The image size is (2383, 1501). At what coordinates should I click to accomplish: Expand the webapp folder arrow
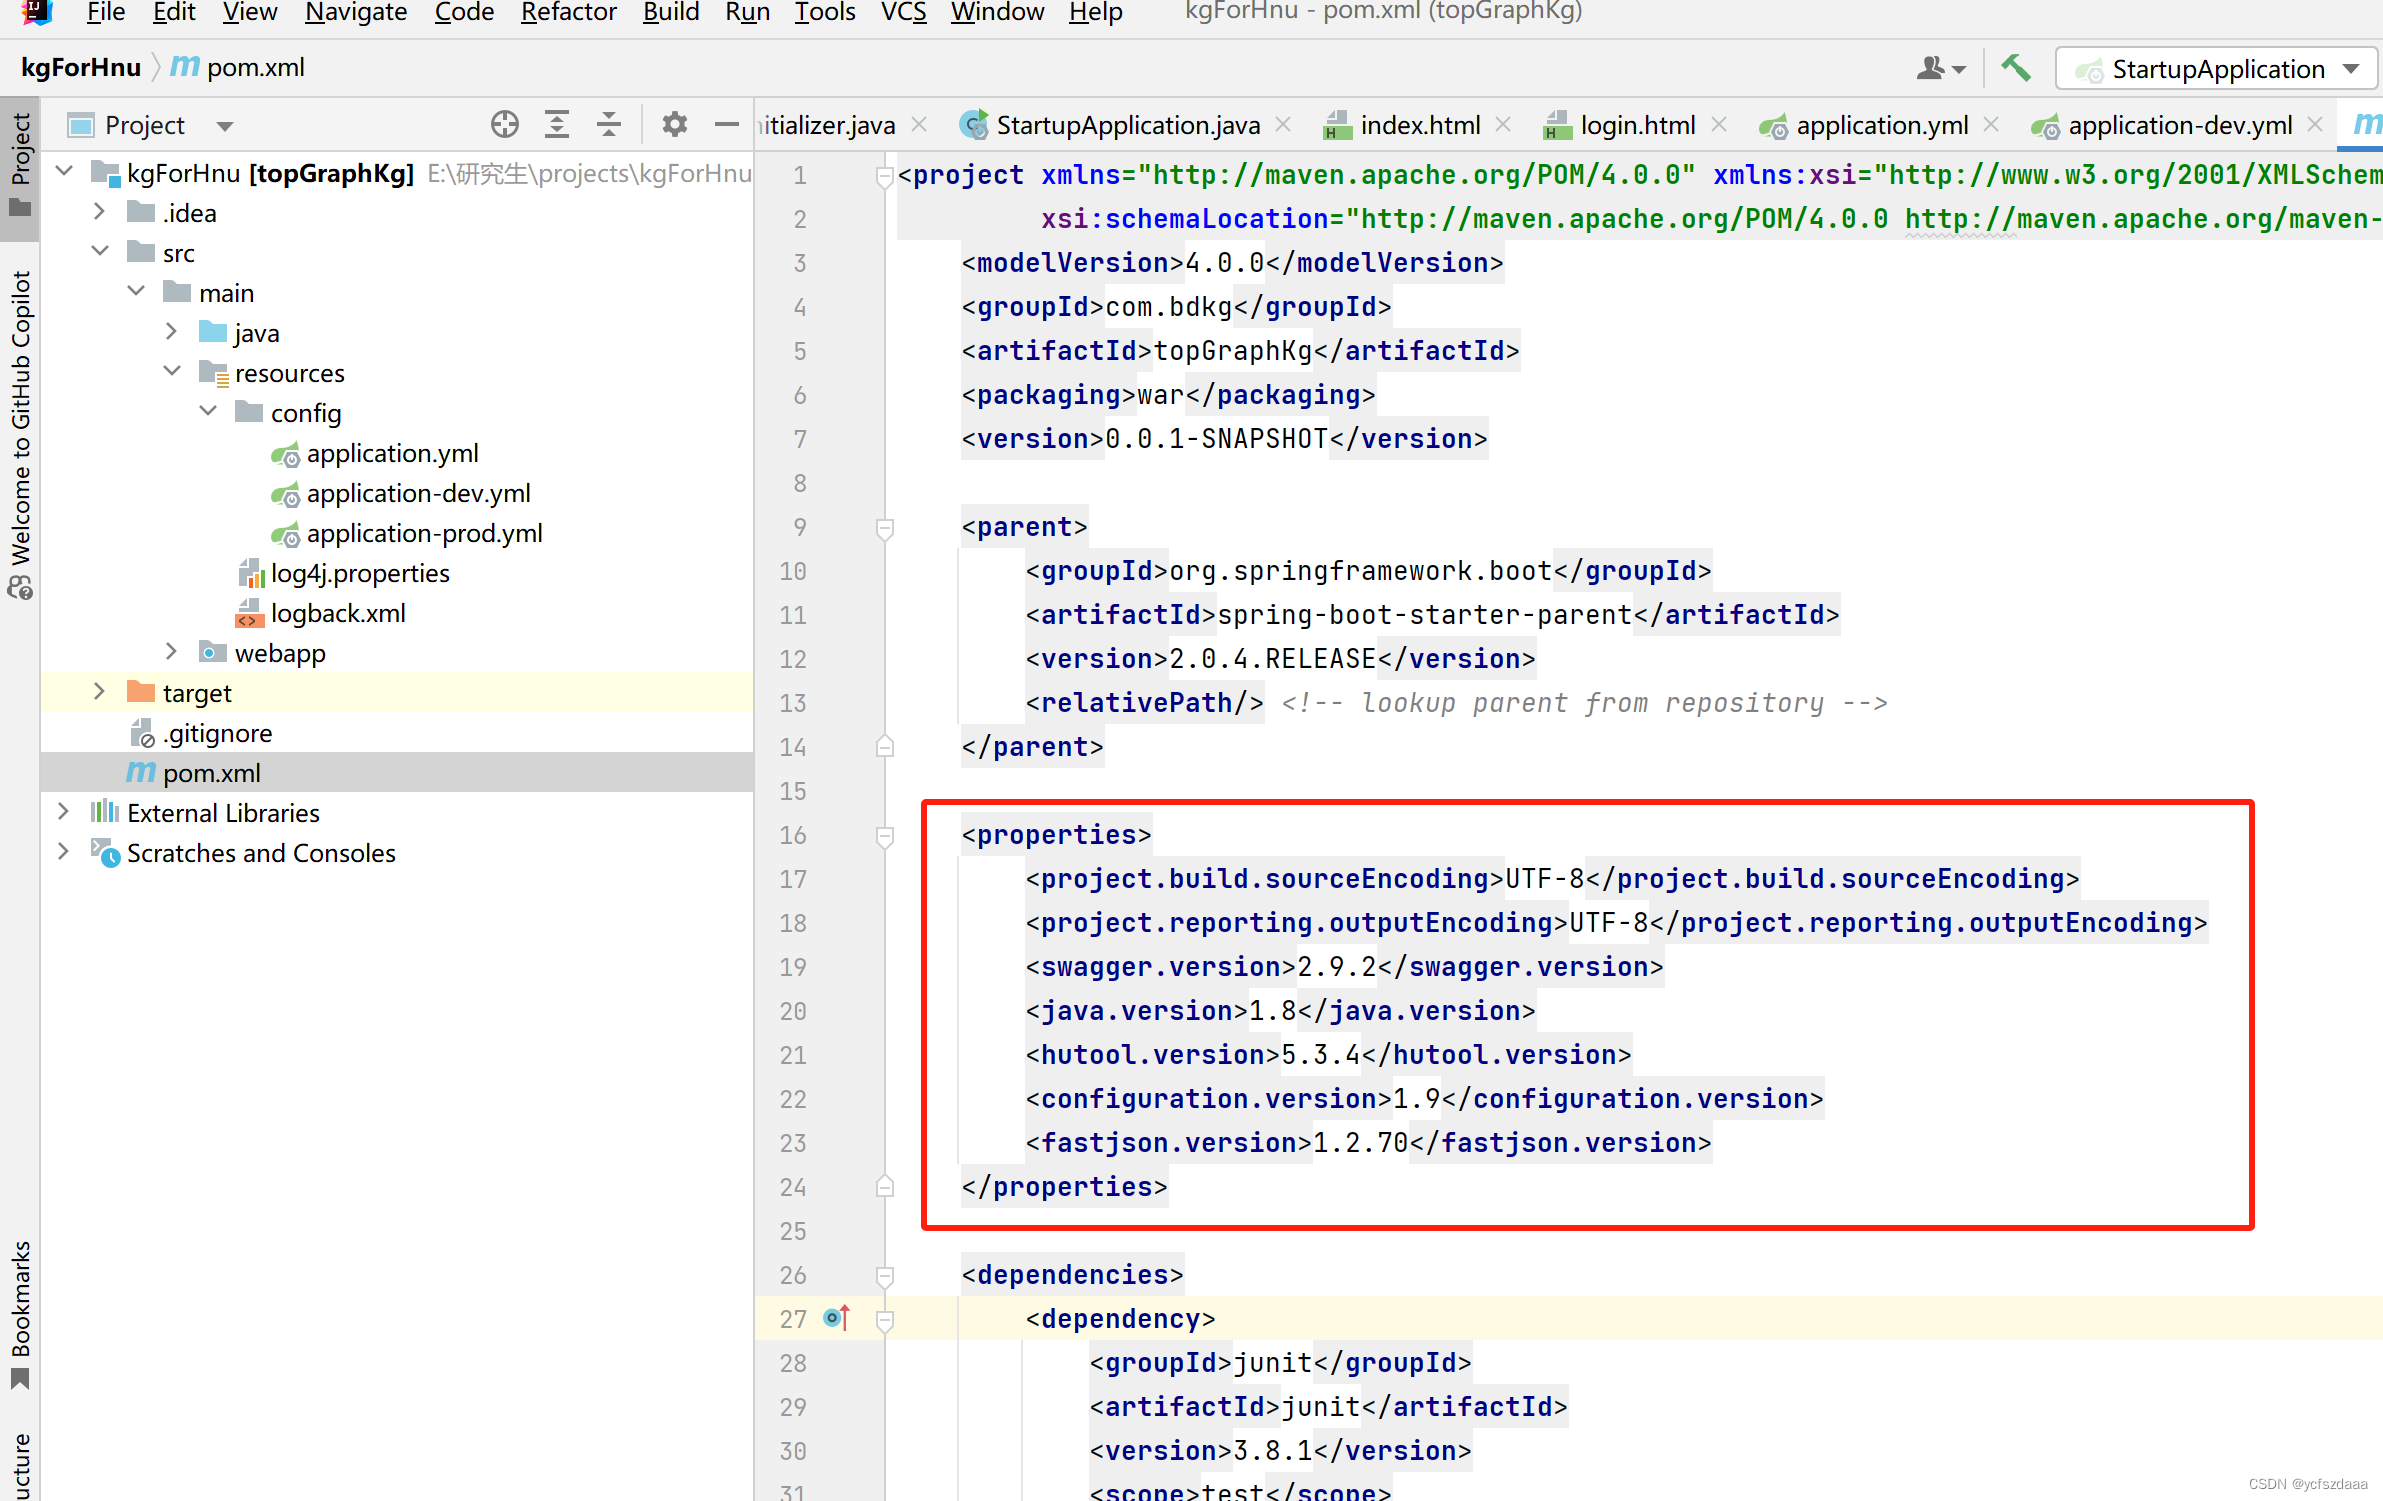pyautogui.click(x=171, y=652)
